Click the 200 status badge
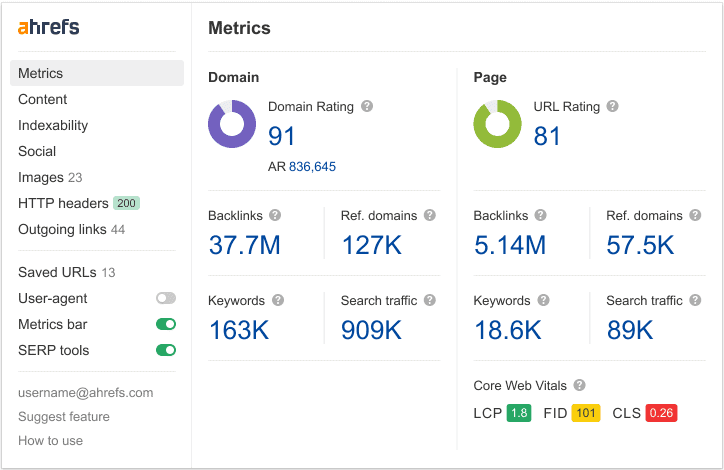The height and width of the screenshot is (470, 724). tap(127, 203)
